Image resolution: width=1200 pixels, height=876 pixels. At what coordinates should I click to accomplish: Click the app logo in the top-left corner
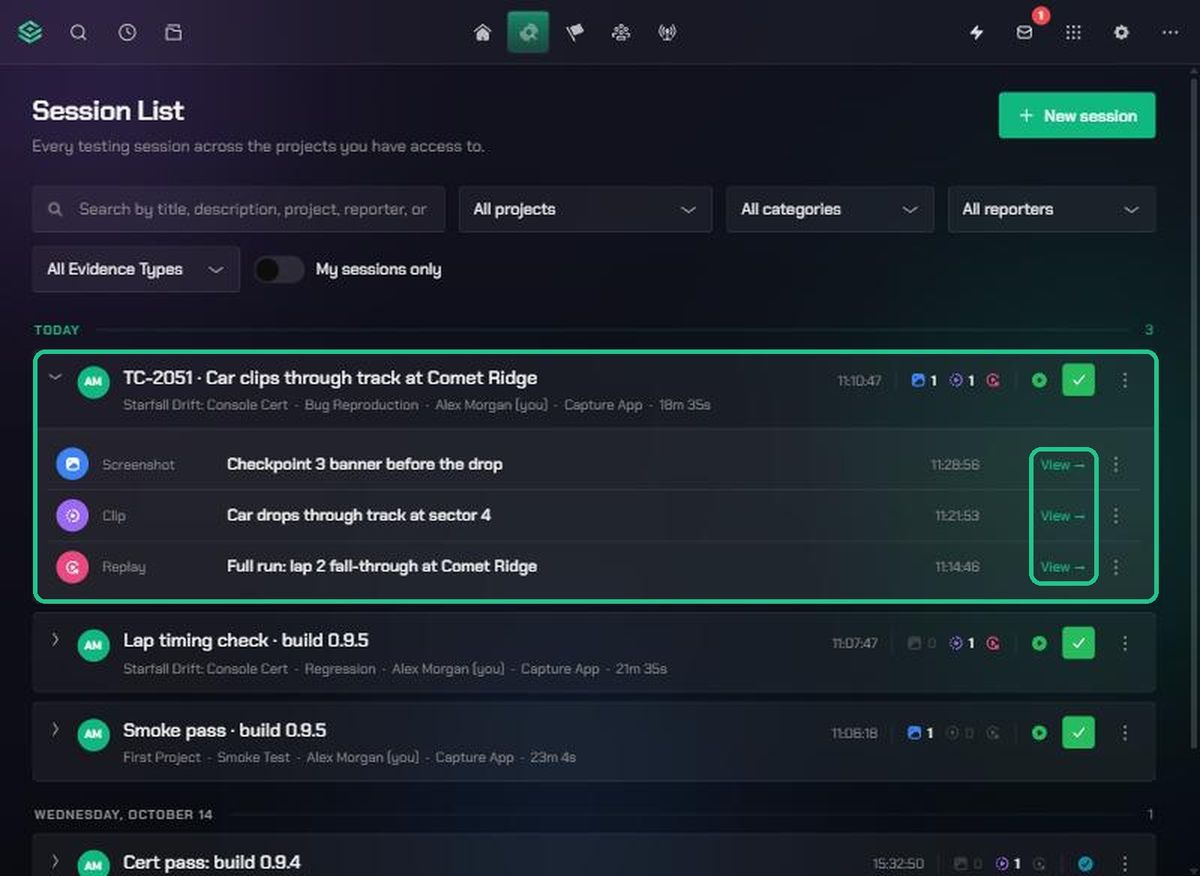click(x=30, y=32)
